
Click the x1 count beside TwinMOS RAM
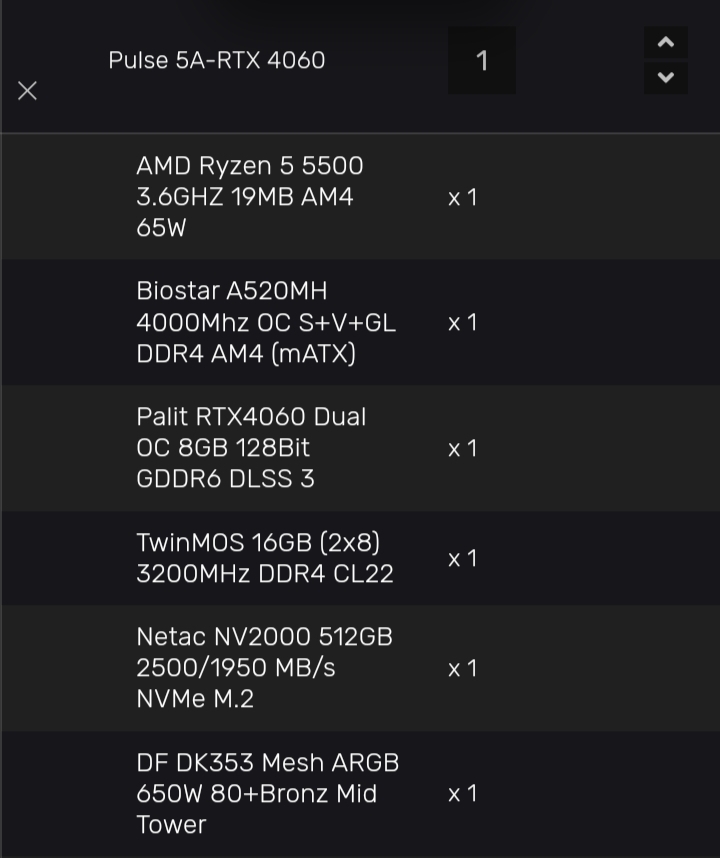463,559
